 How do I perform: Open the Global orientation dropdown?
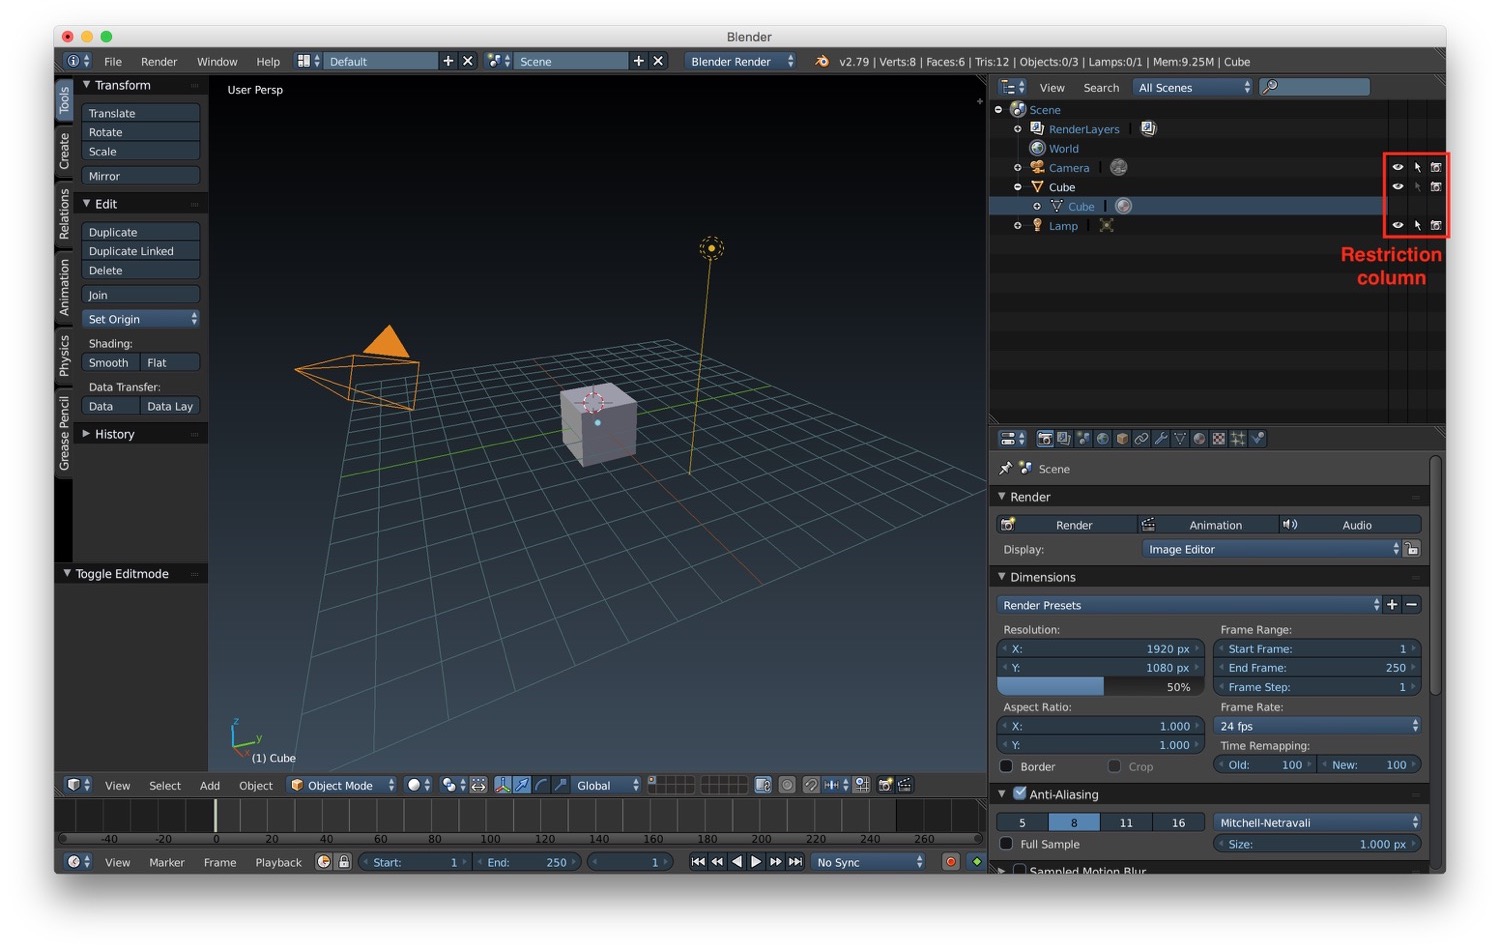click(x=606, y=785)
